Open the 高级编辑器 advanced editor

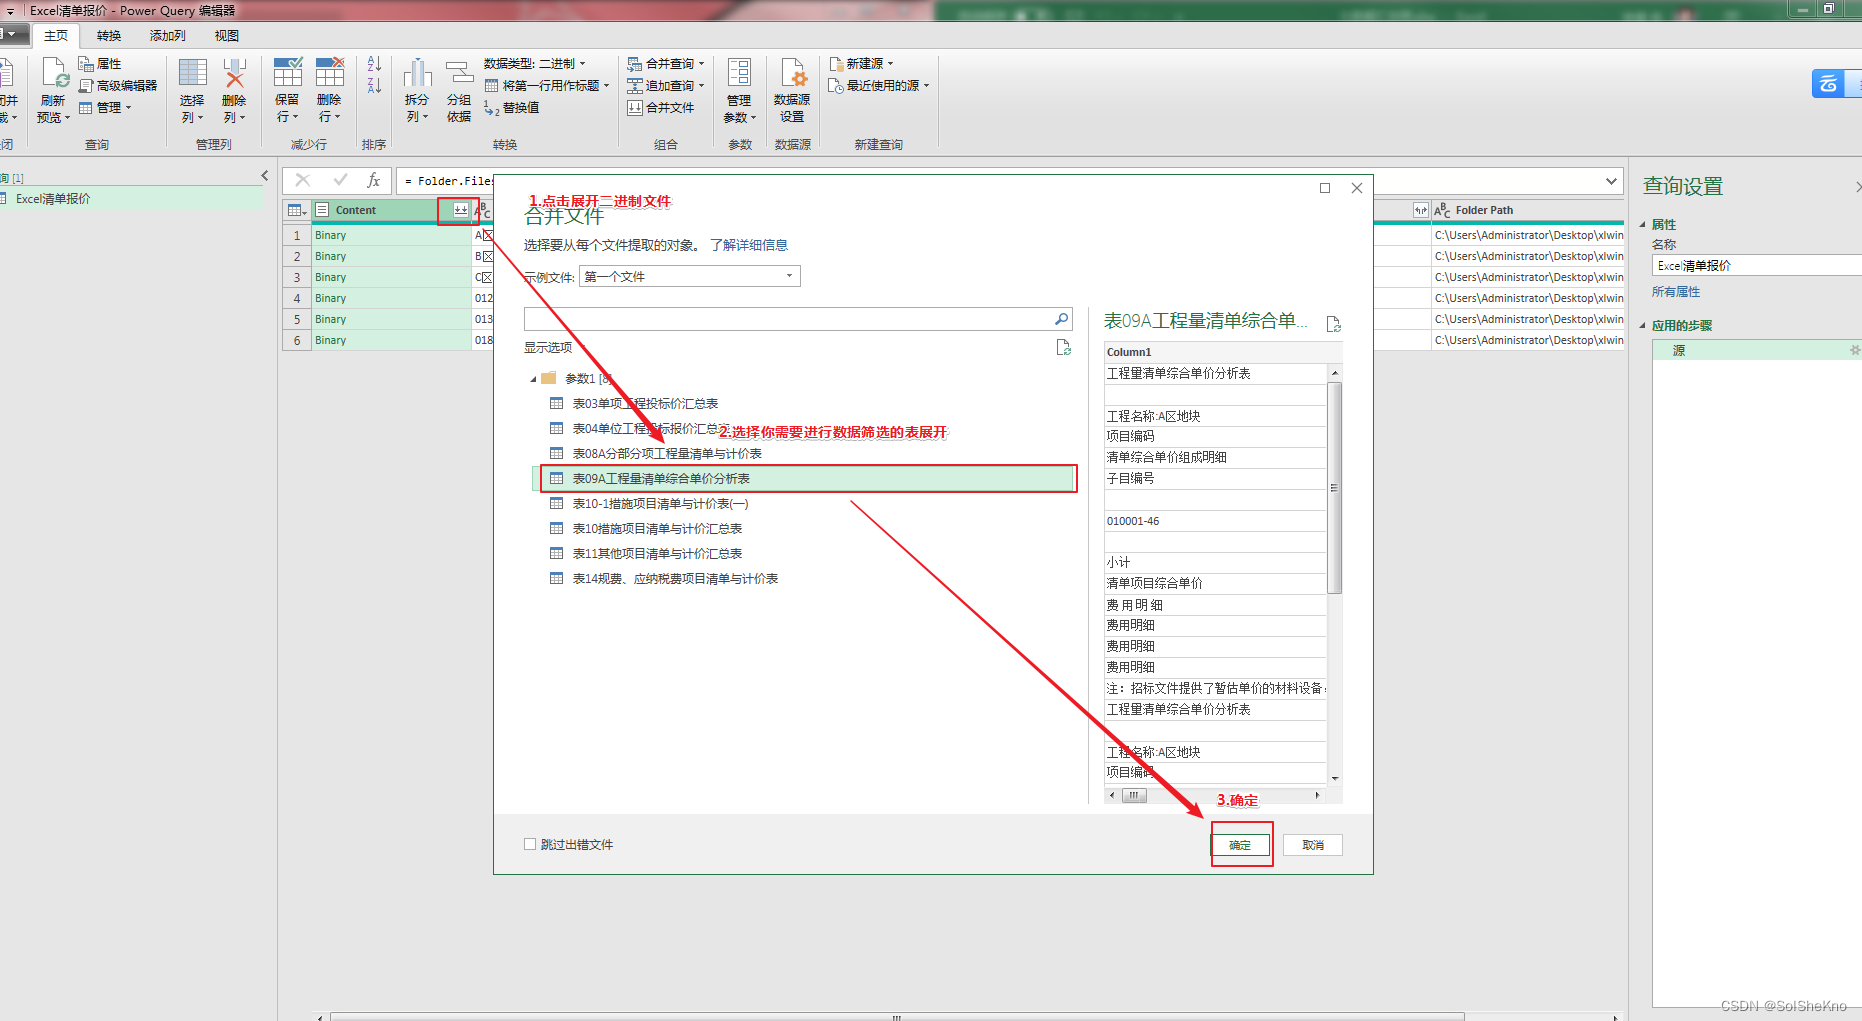[118, 86]
